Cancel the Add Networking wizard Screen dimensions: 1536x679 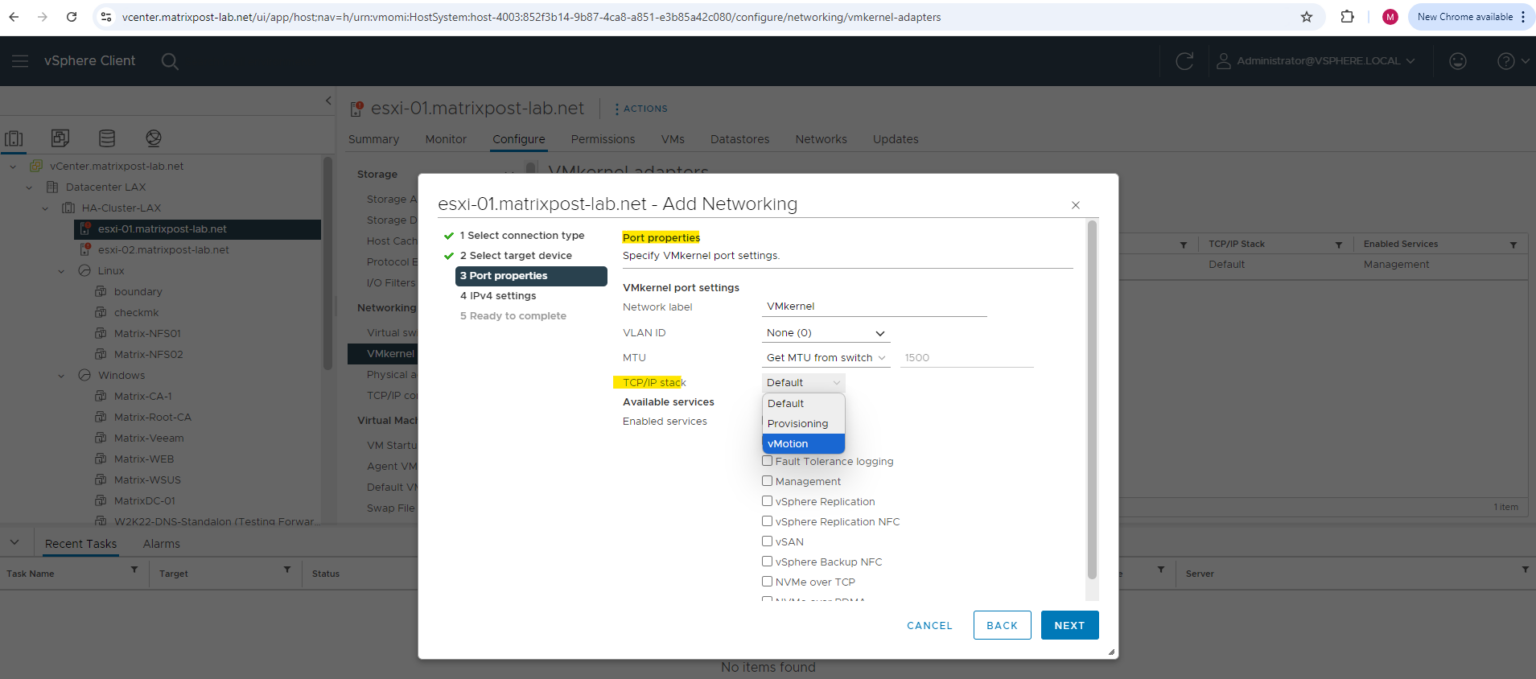tap(929, 625)
